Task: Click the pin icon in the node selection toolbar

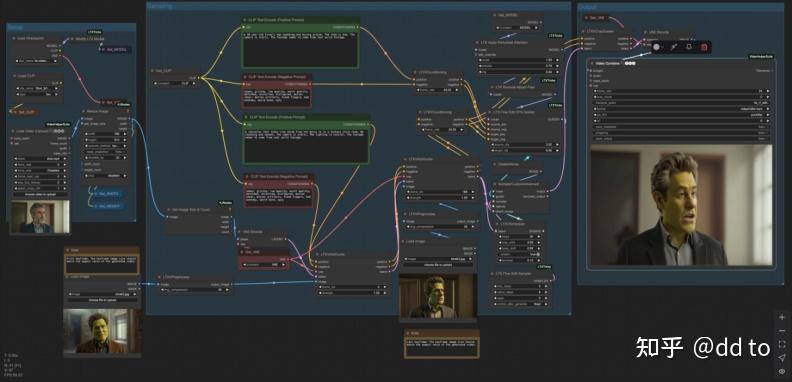Action: [x=673, y=47]
